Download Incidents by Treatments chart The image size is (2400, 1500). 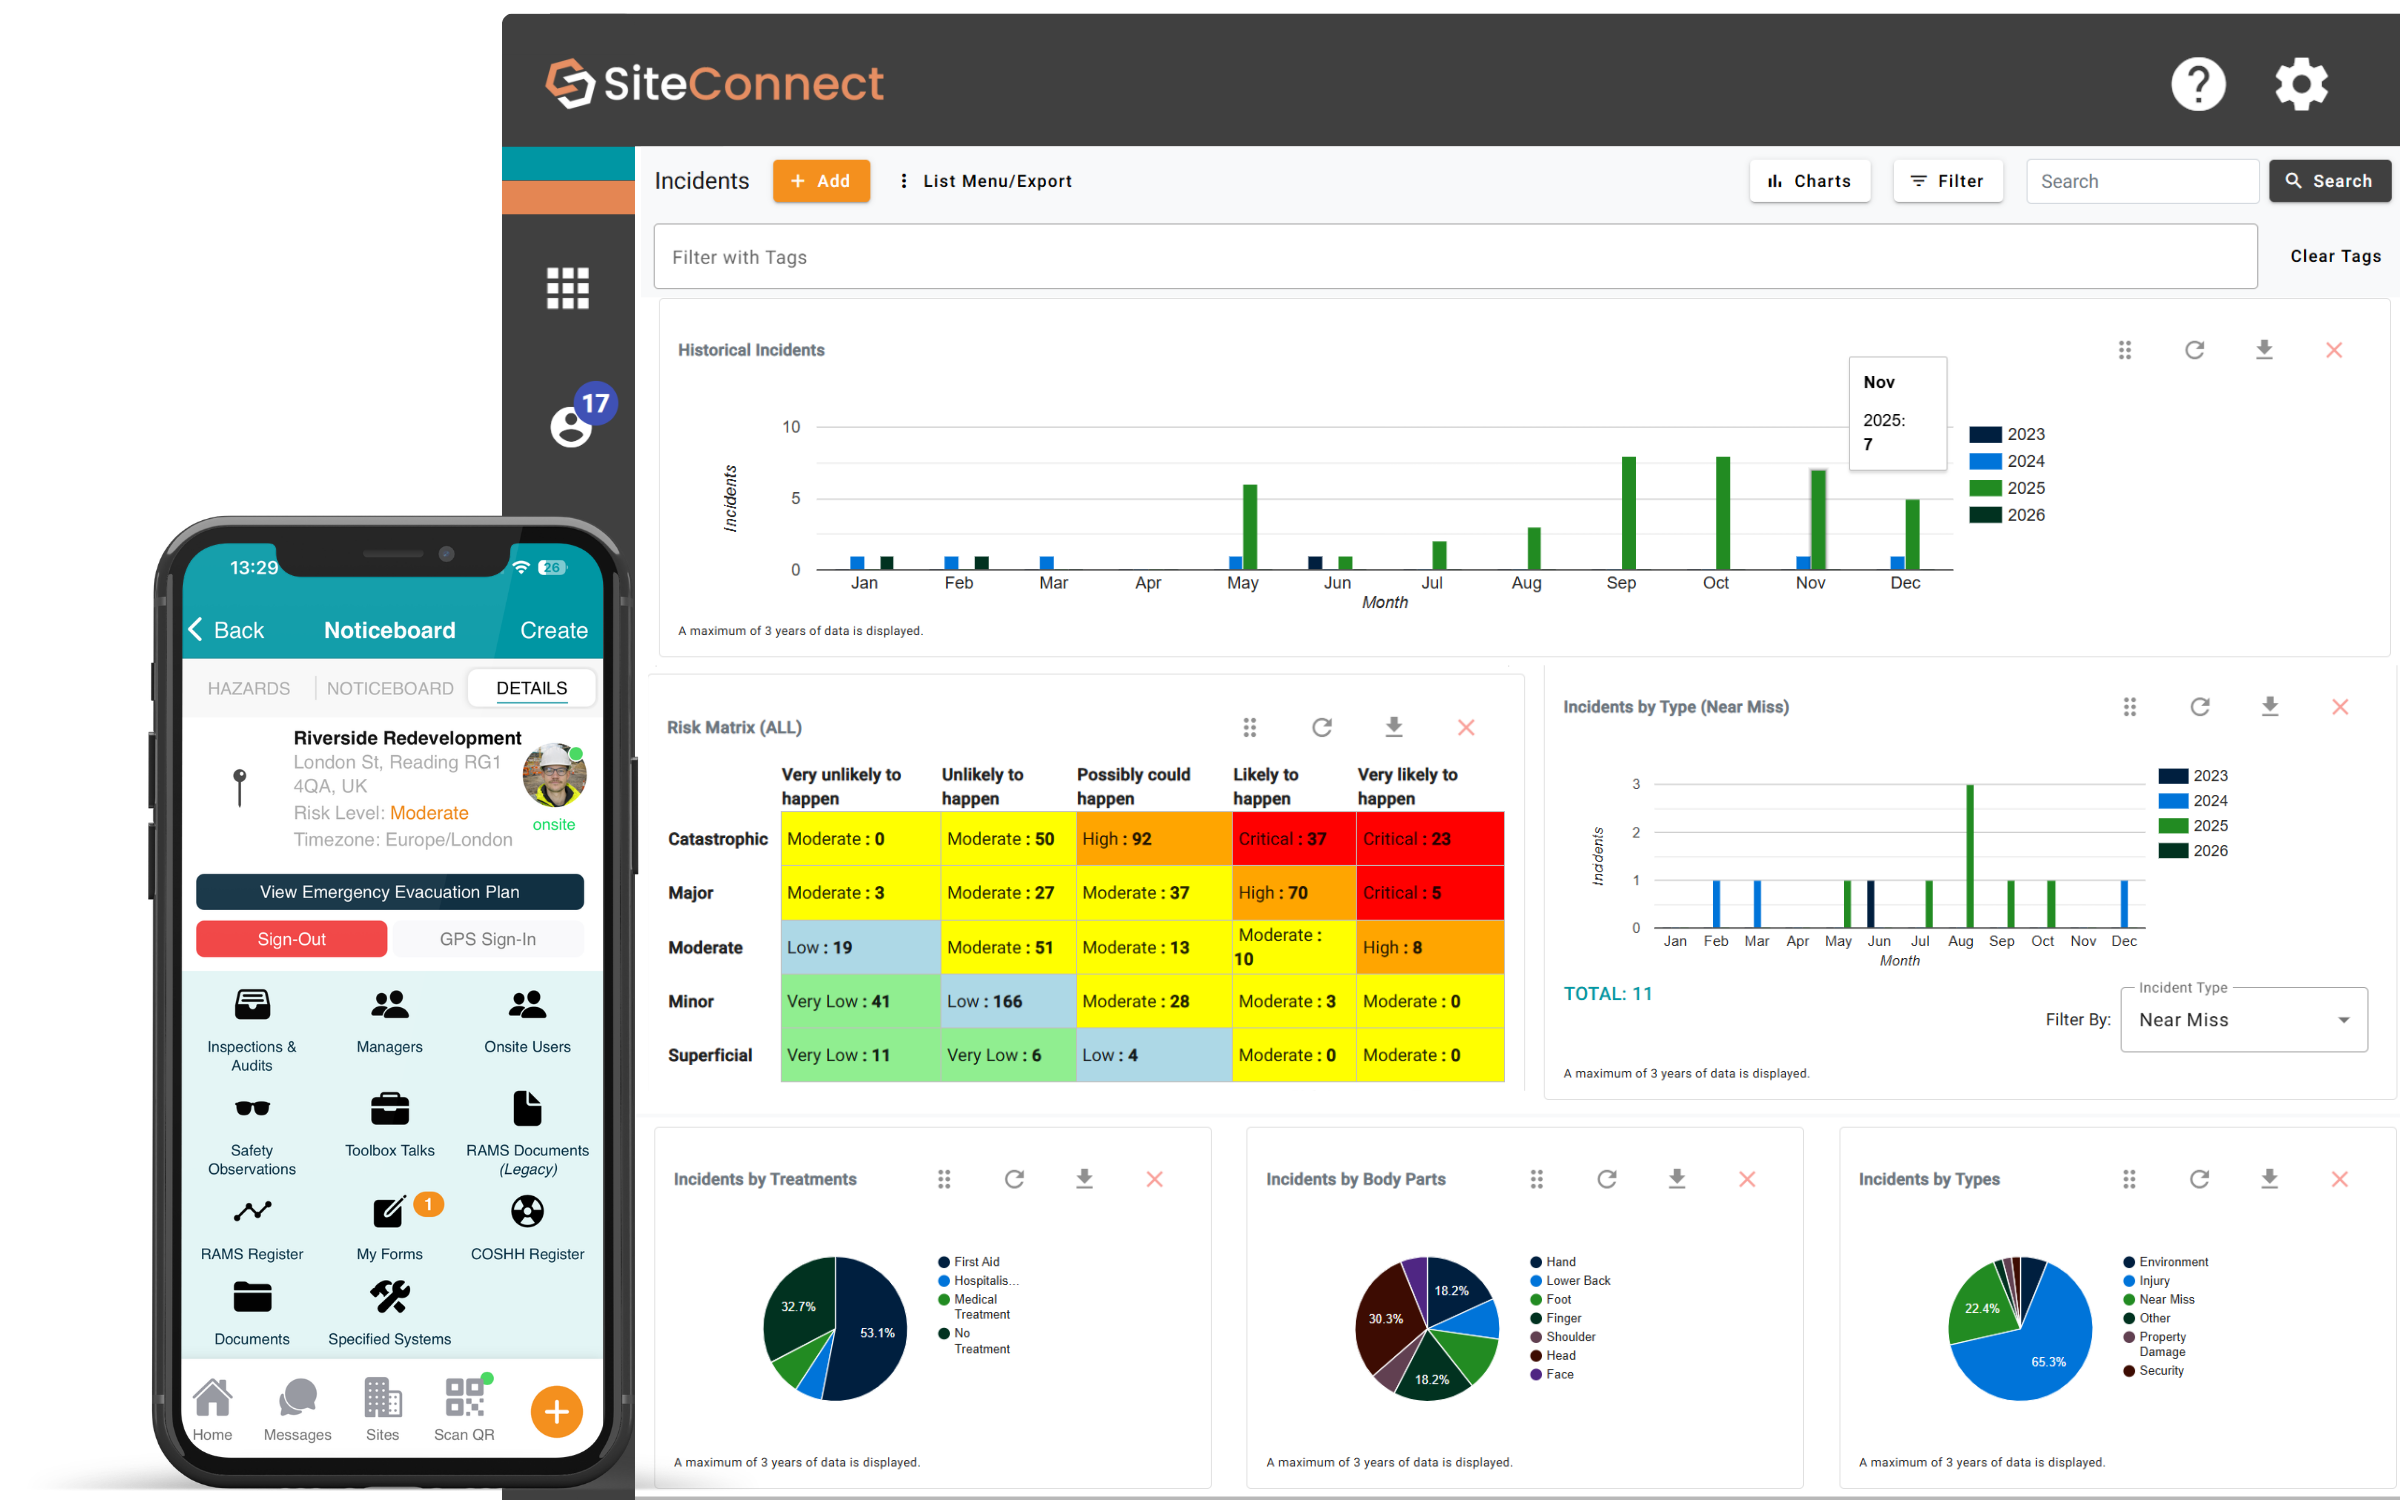click(x=1084, y=1179)
